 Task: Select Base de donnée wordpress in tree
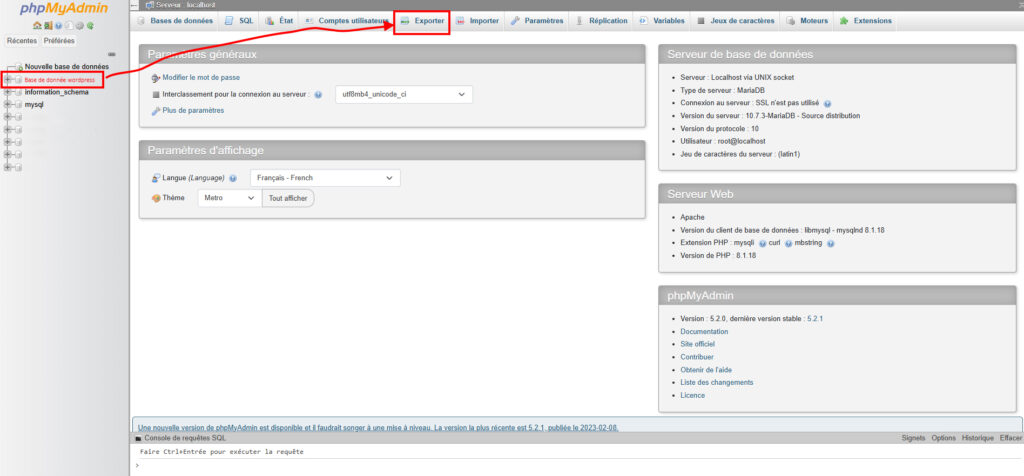coord(59,80)
